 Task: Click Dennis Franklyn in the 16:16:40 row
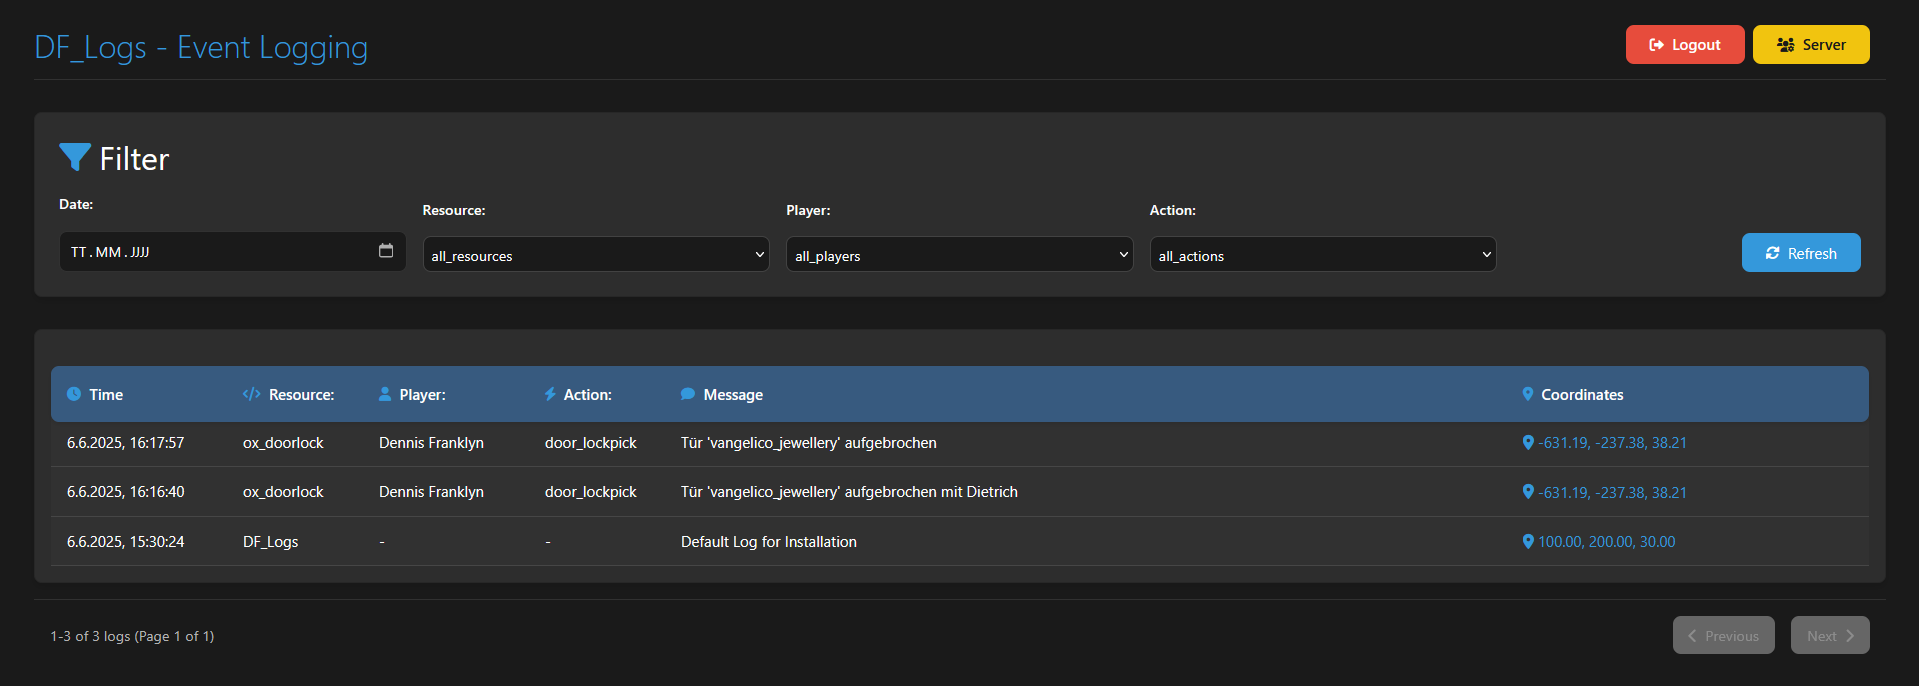[x=431, y=492]
